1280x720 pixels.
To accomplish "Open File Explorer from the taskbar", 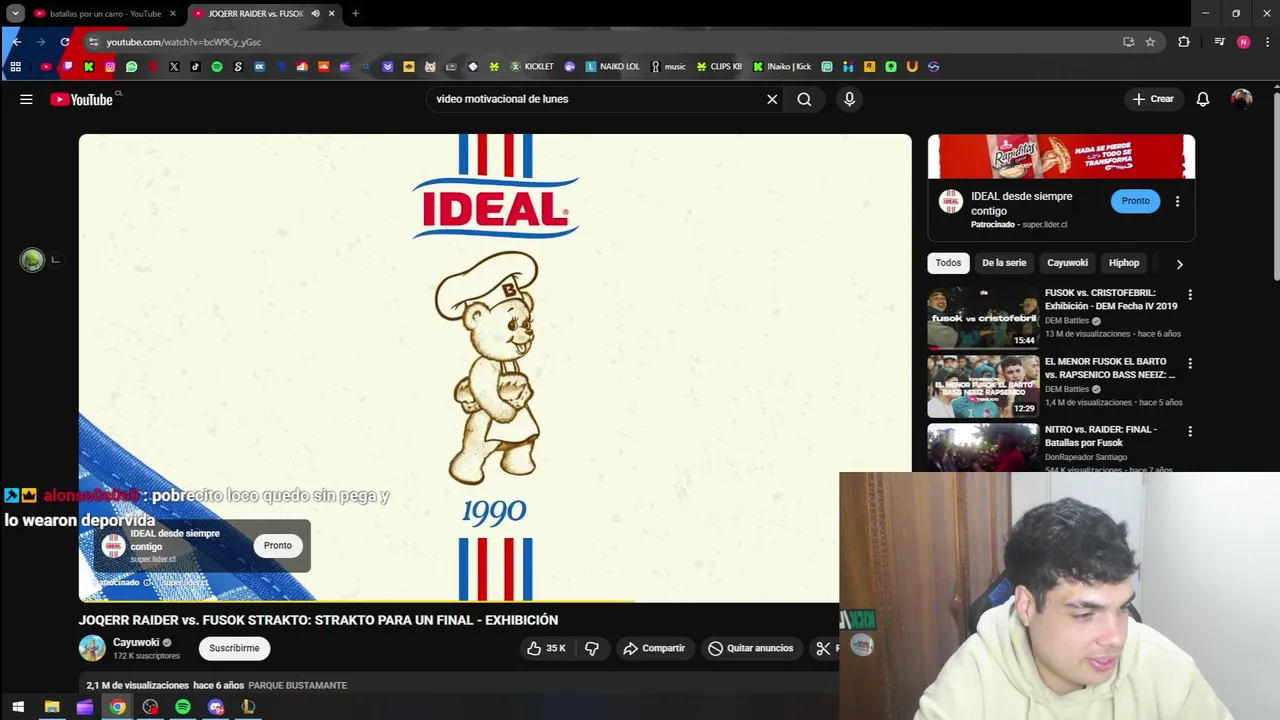I will point(52,707).
